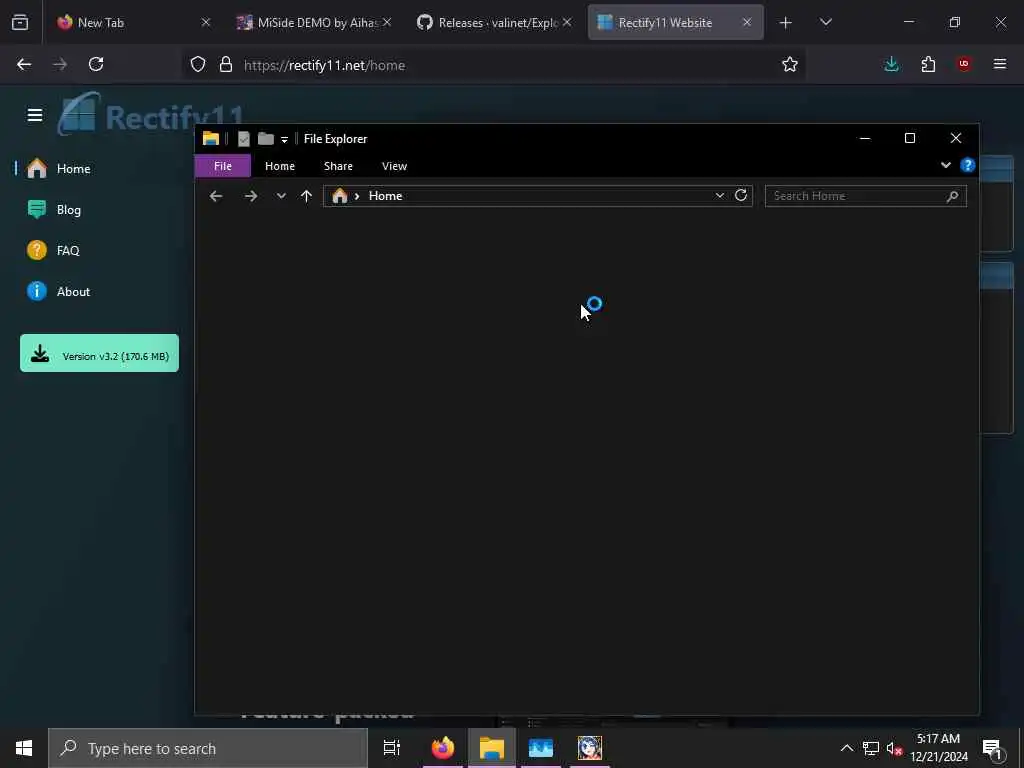Image resolution: width=1024 pixels, height=768 pixels.
Task: Bookmark this page with the star
Action: (790, 65)
